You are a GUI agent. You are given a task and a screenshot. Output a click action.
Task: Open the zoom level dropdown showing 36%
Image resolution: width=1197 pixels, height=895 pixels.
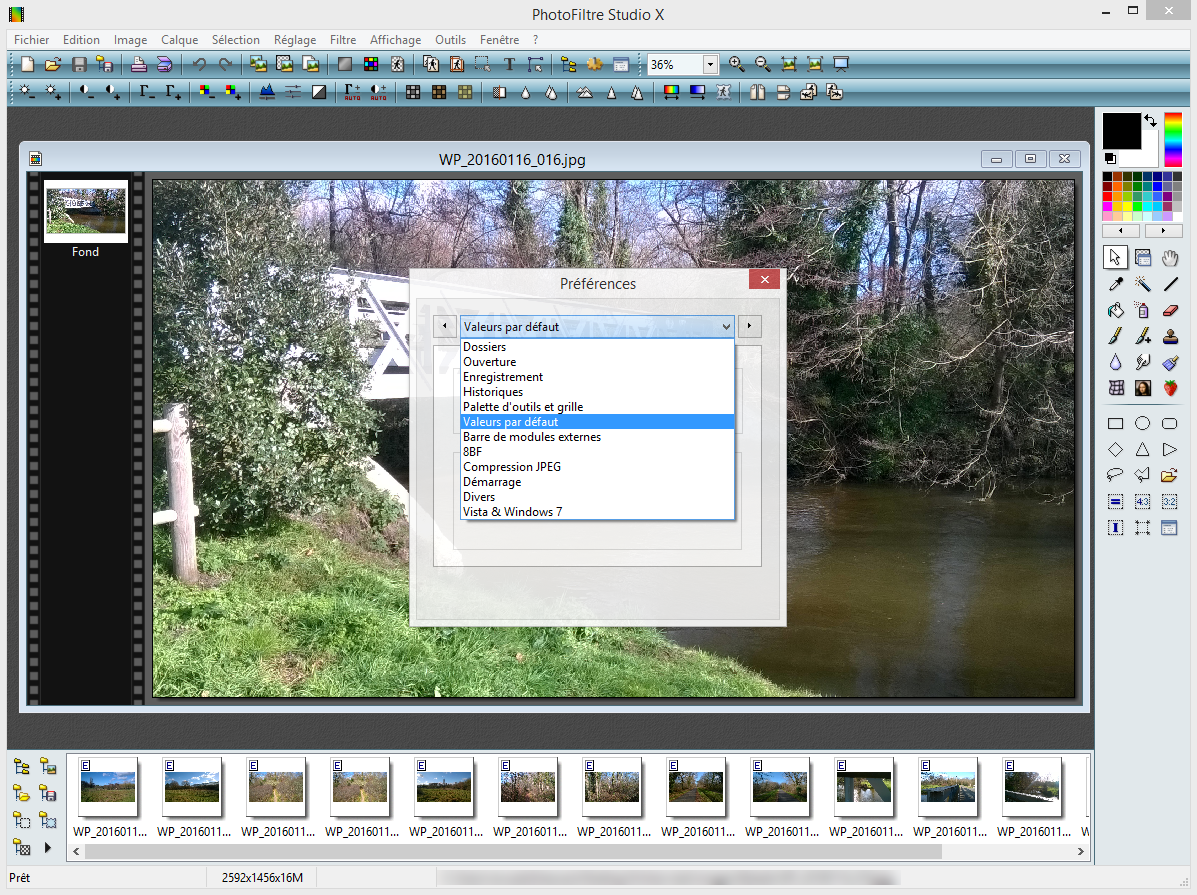710,64
